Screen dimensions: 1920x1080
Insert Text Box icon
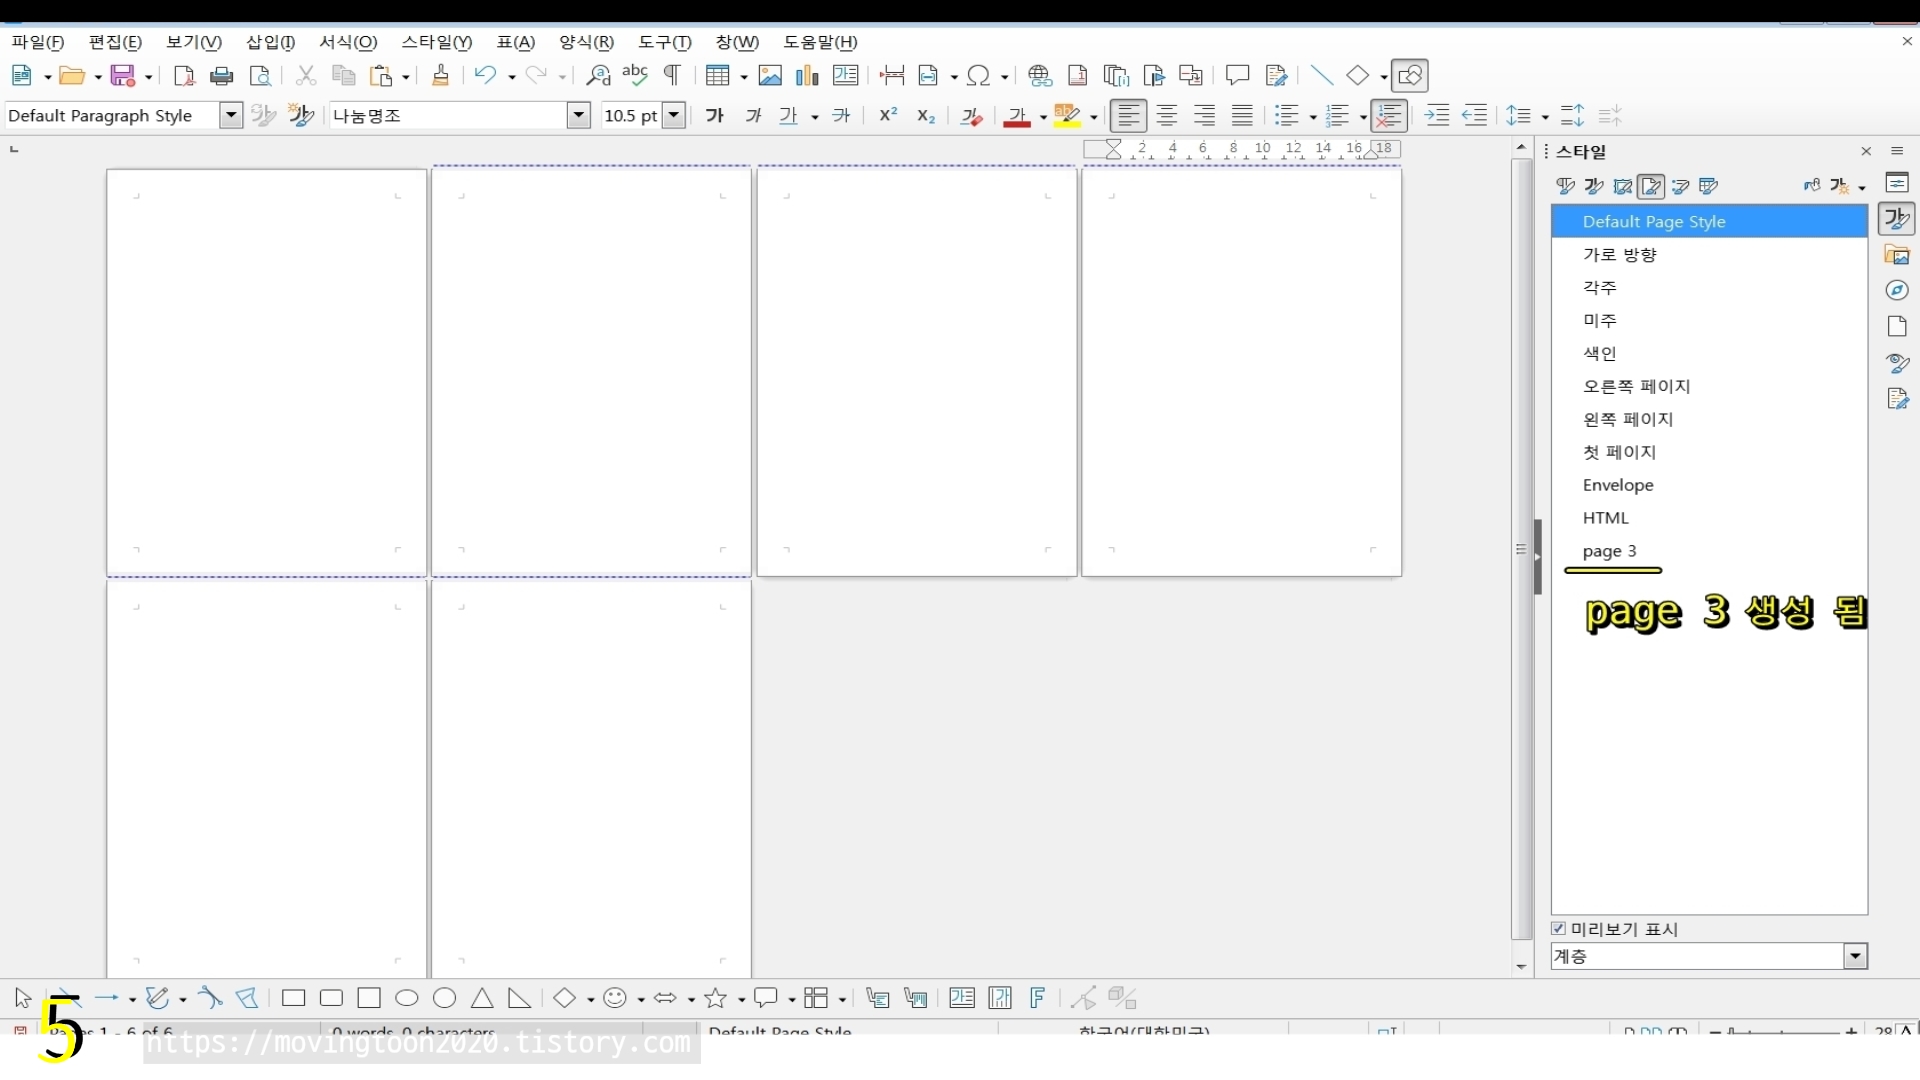tap(846, 76)
